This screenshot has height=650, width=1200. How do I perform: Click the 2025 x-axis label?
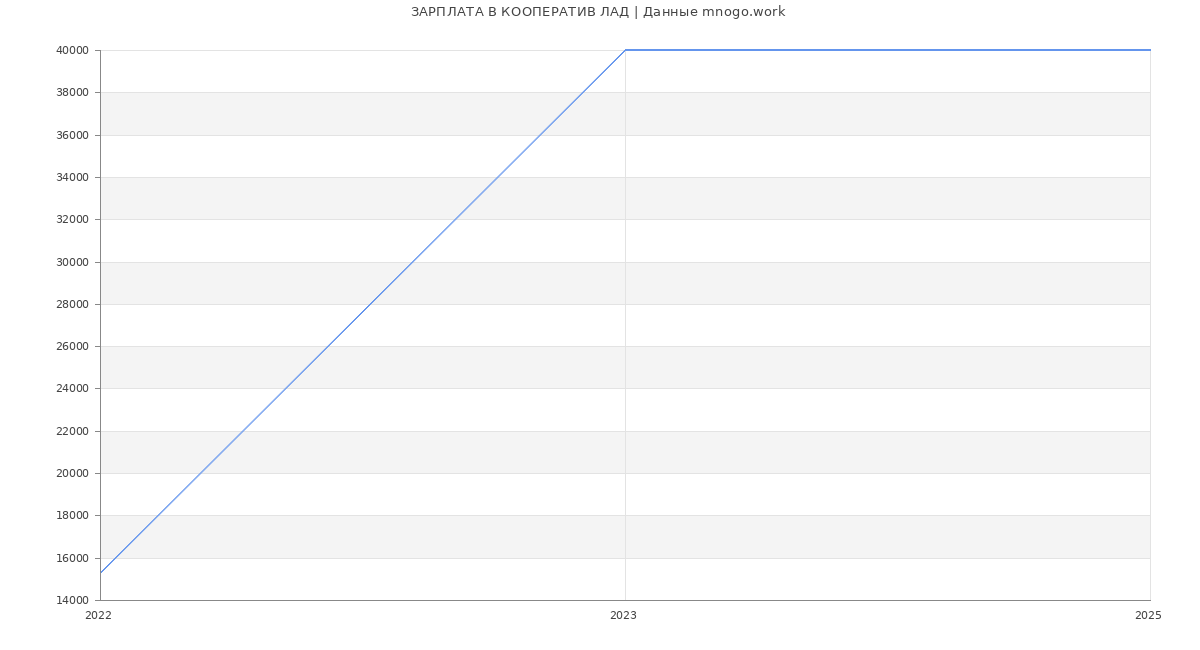(1148, 616)
